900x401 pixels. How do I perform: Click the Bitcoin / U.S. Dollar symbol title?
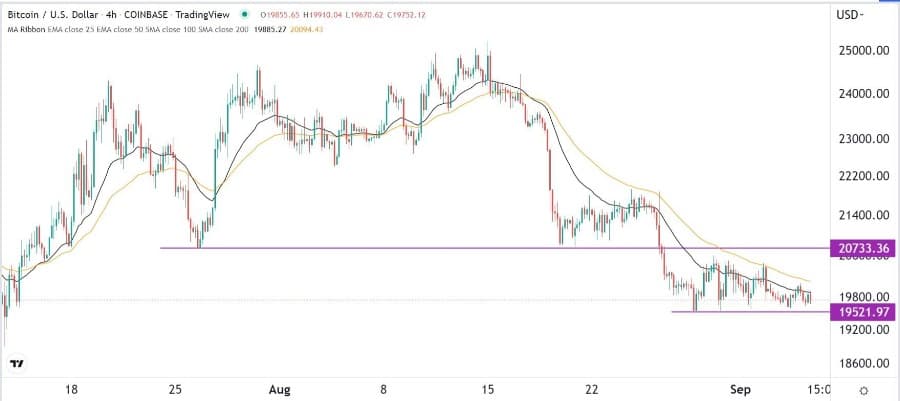52,14
